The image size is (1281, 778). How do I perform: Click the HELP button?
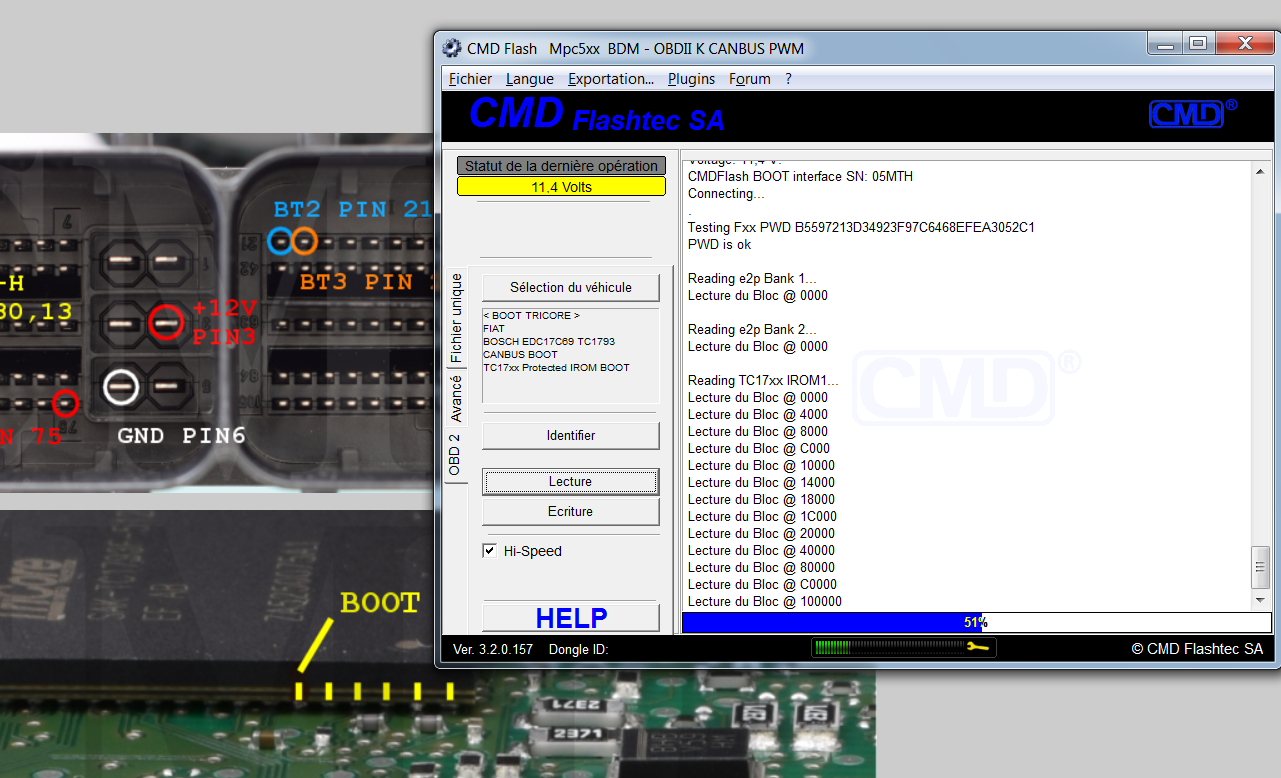click(x=571, y=618)
